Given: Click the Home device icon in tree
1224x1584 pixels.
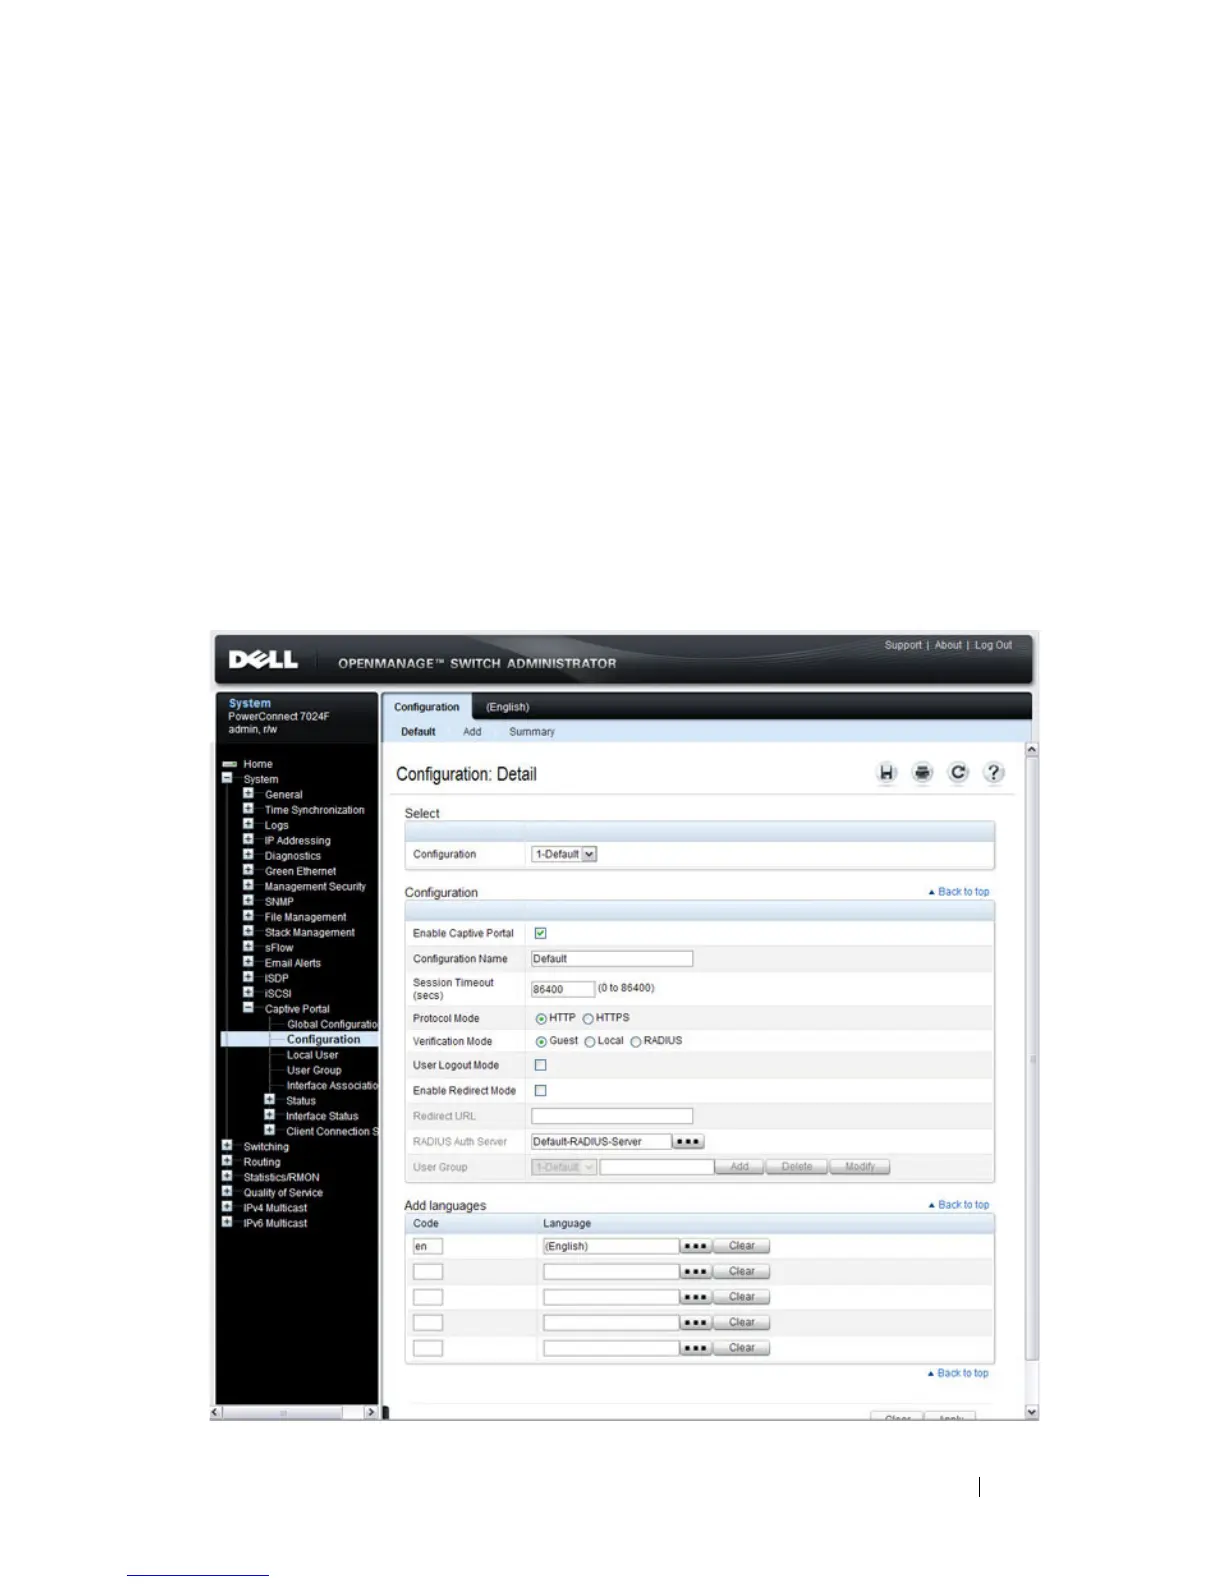Looking at the screenshot, I should (229, 764).
